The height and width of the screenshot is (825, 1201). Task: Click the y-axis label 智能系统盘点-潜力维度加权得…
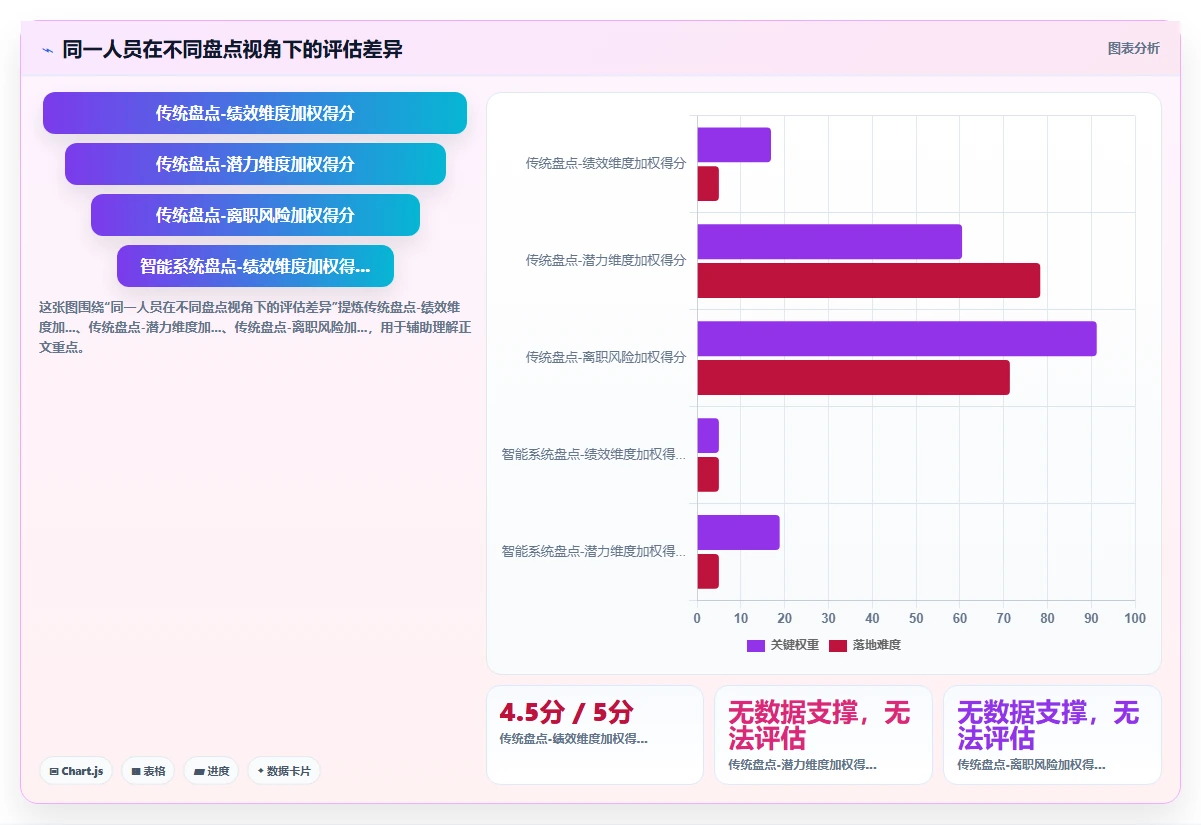coord(594,551)
